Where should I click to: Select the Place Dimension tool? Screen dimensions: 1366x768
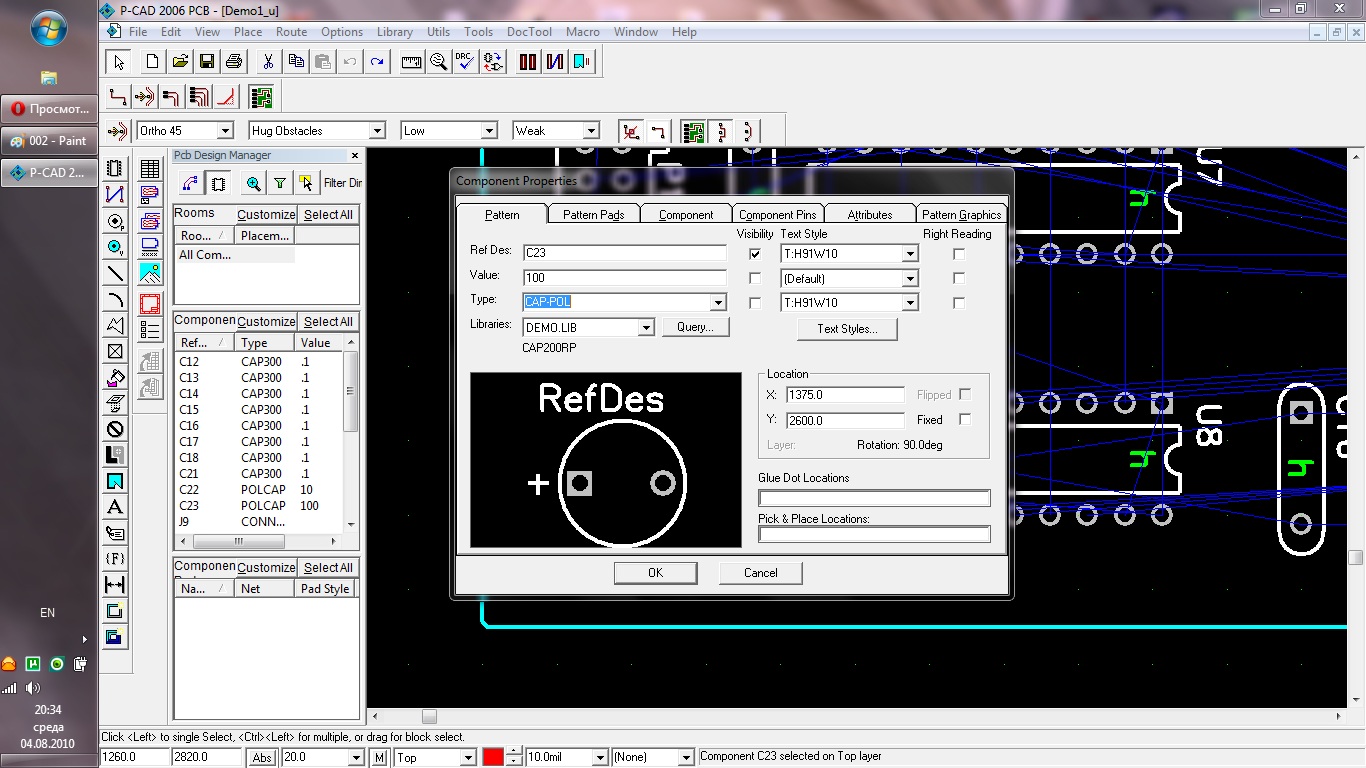coord(115,585)
